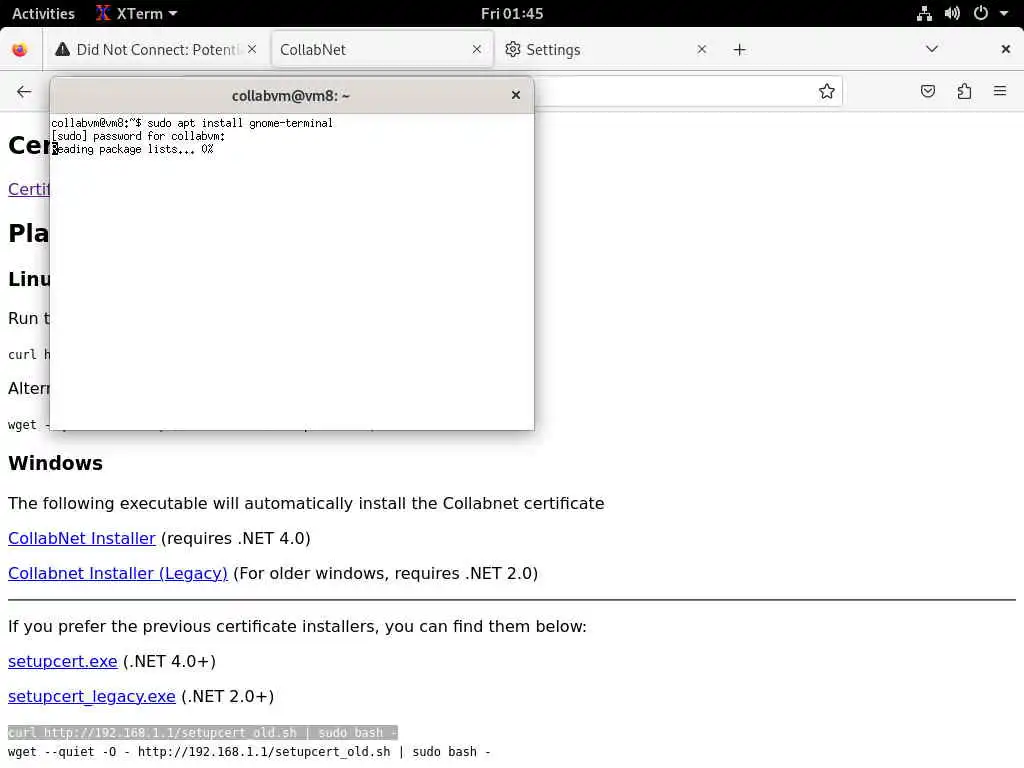Select the CollabNet tab
This screenshot has width=1024, height=768.
[x=381, y=50]
